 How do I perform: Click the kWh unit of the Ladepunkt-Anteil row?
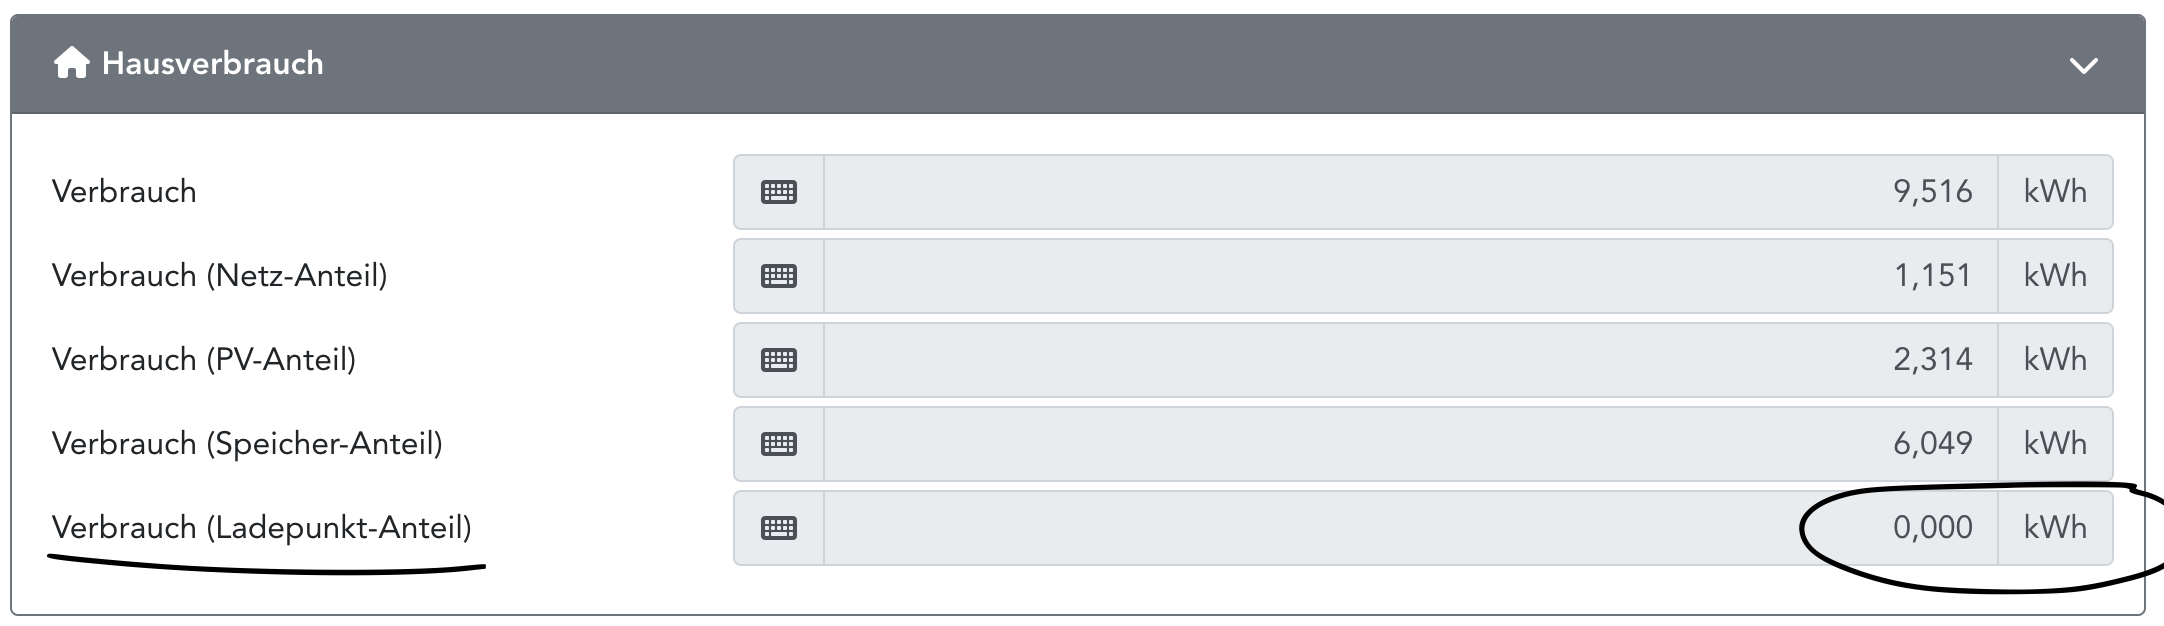tap(2055, 528)
